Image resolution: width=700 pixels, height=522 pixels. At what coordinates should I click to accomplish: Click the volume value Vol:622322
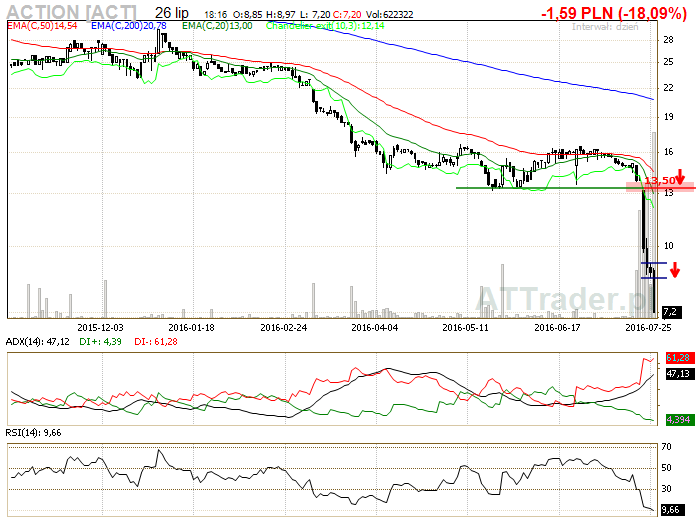coord(389,15)
